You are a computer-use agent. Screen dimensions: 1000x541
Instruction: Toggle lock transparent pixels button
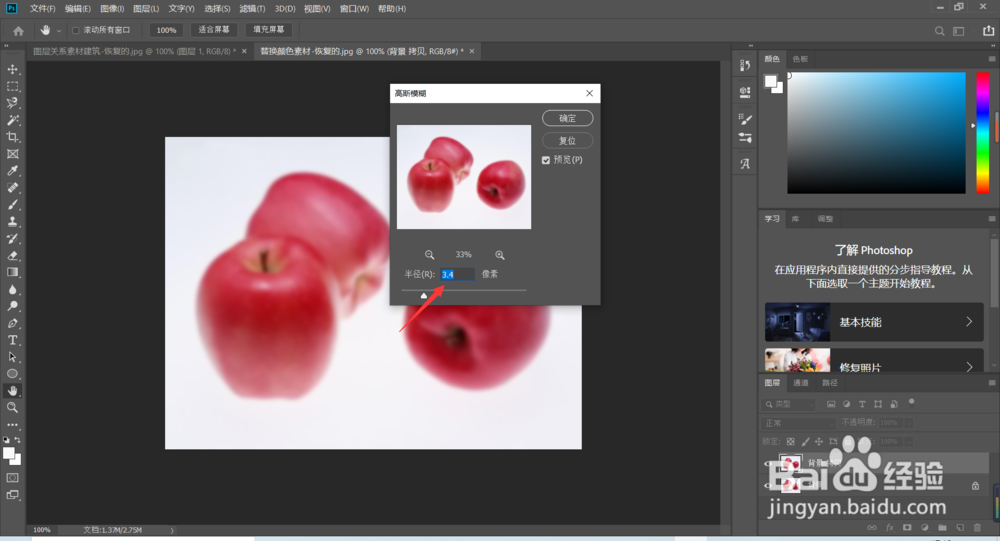tap(790, 441)
